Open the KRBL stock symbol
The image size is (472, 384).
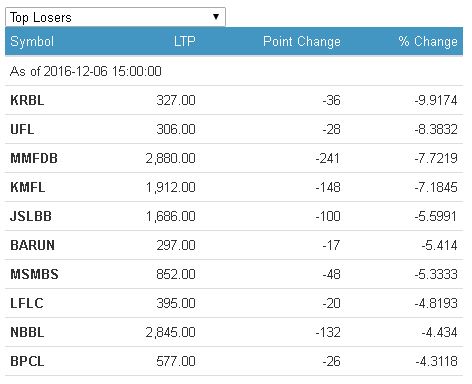pyautogui.click(x=27, y=100)
